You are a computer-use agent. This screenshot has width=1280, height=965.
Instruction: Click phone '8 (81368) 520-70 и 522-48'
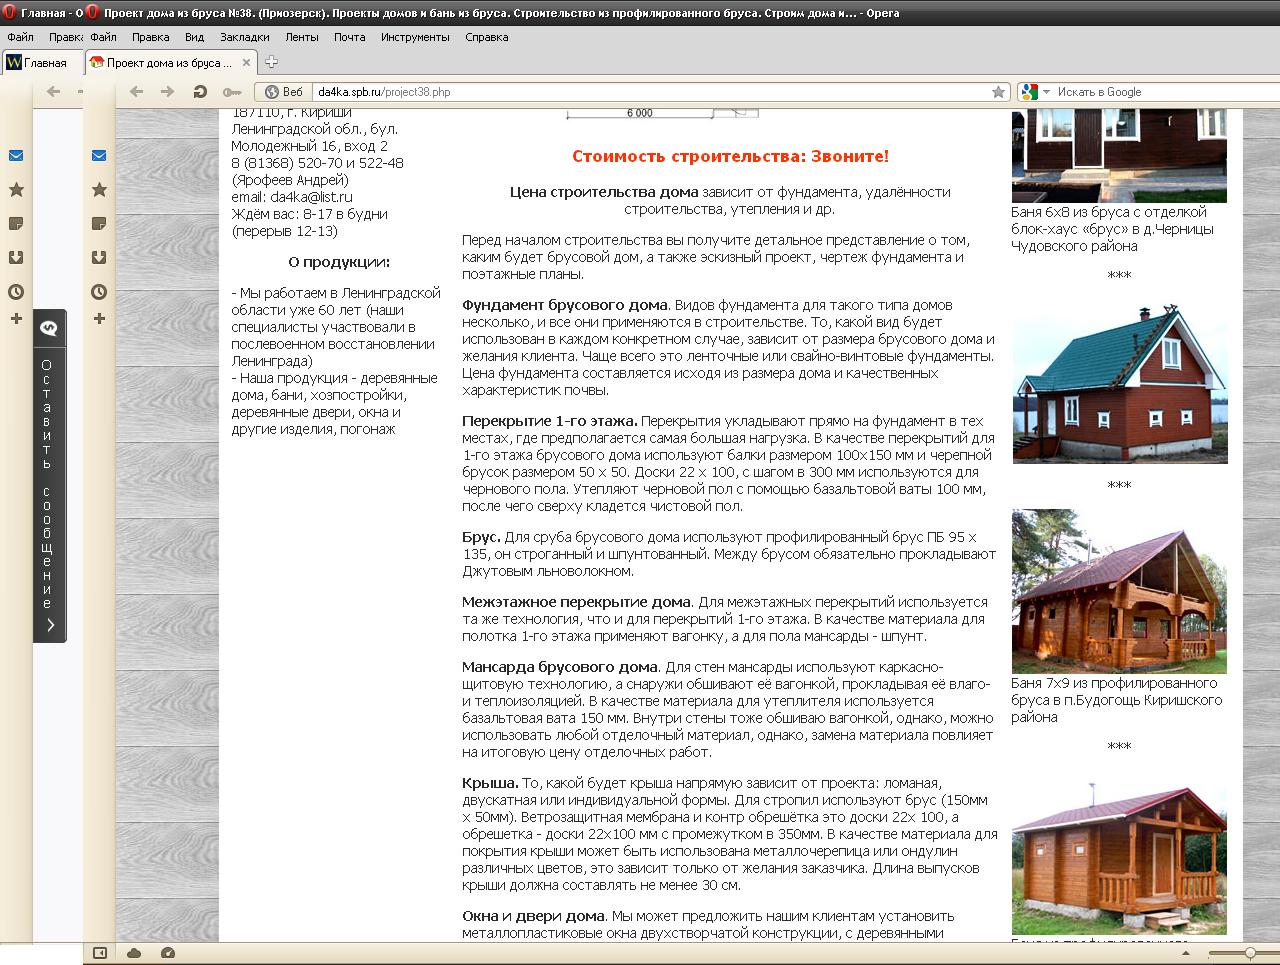click(x=318, y=163)
